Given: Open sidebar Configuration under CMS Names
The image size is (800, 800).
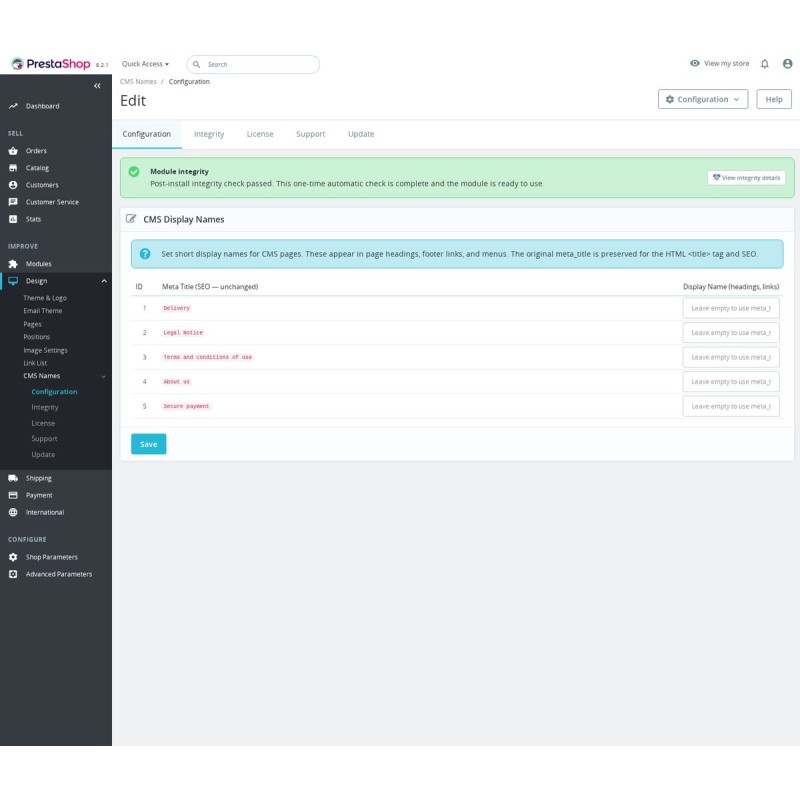Looking at the screenshot, I should (54, 392).
